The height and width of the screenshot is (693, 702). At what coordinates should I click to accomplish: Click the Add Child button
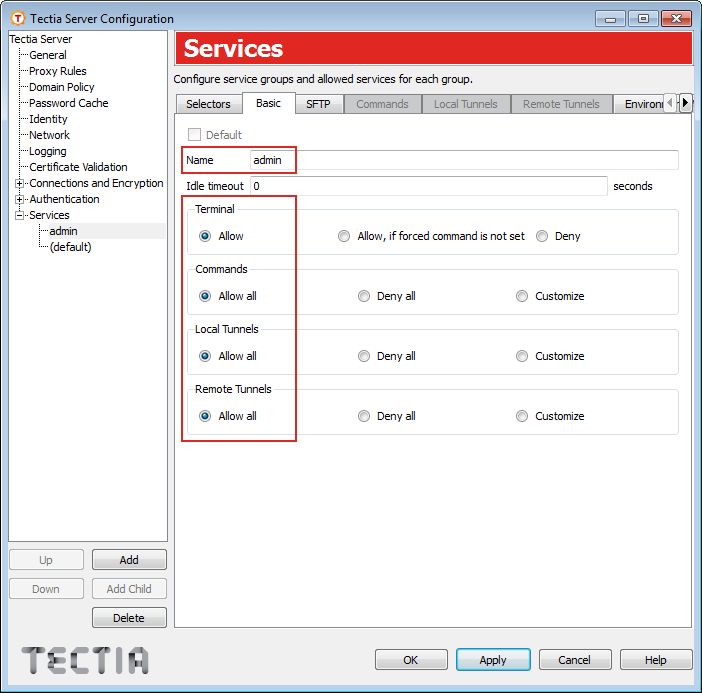[129, 589]
